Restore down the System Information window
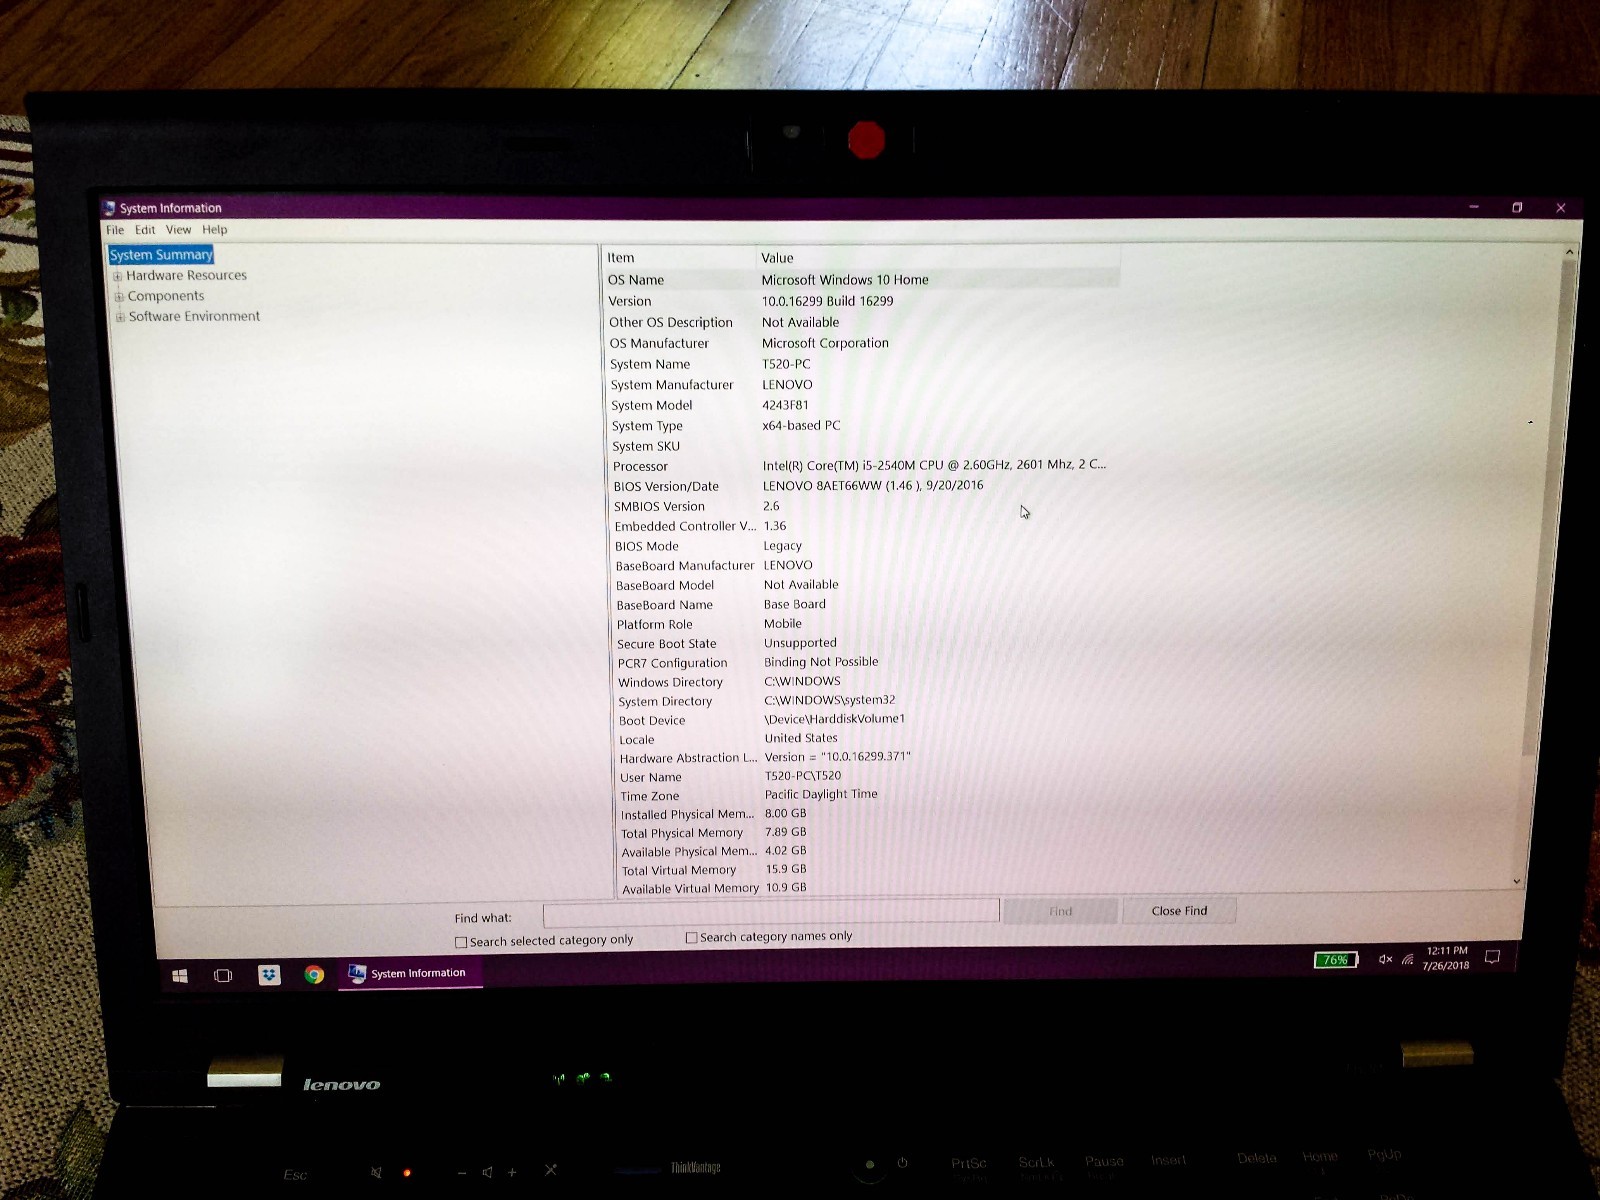The image size is (1600, 1200). [x=1517, y=207]
